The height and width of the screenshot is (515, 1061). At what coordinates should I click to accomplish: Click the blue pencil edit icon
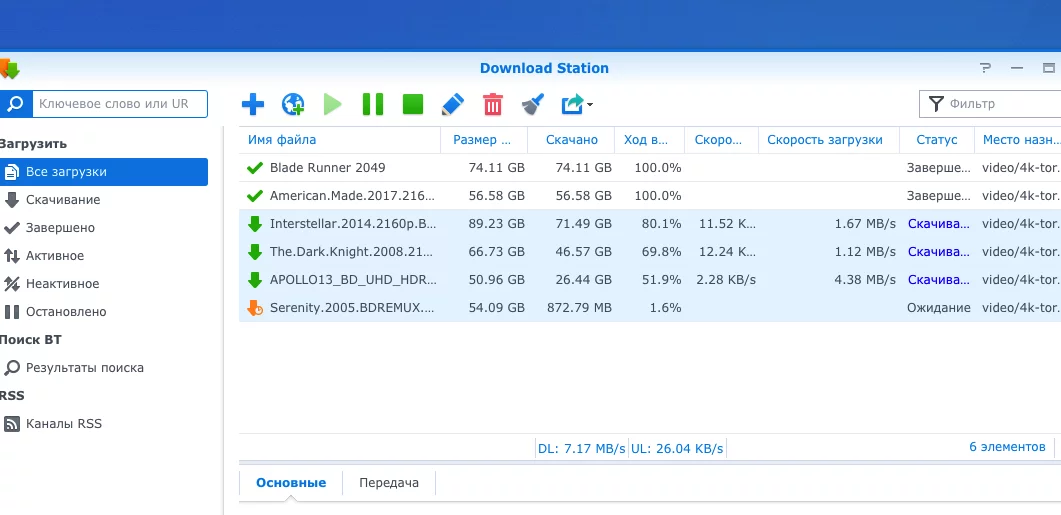click(x=453, y=104)
